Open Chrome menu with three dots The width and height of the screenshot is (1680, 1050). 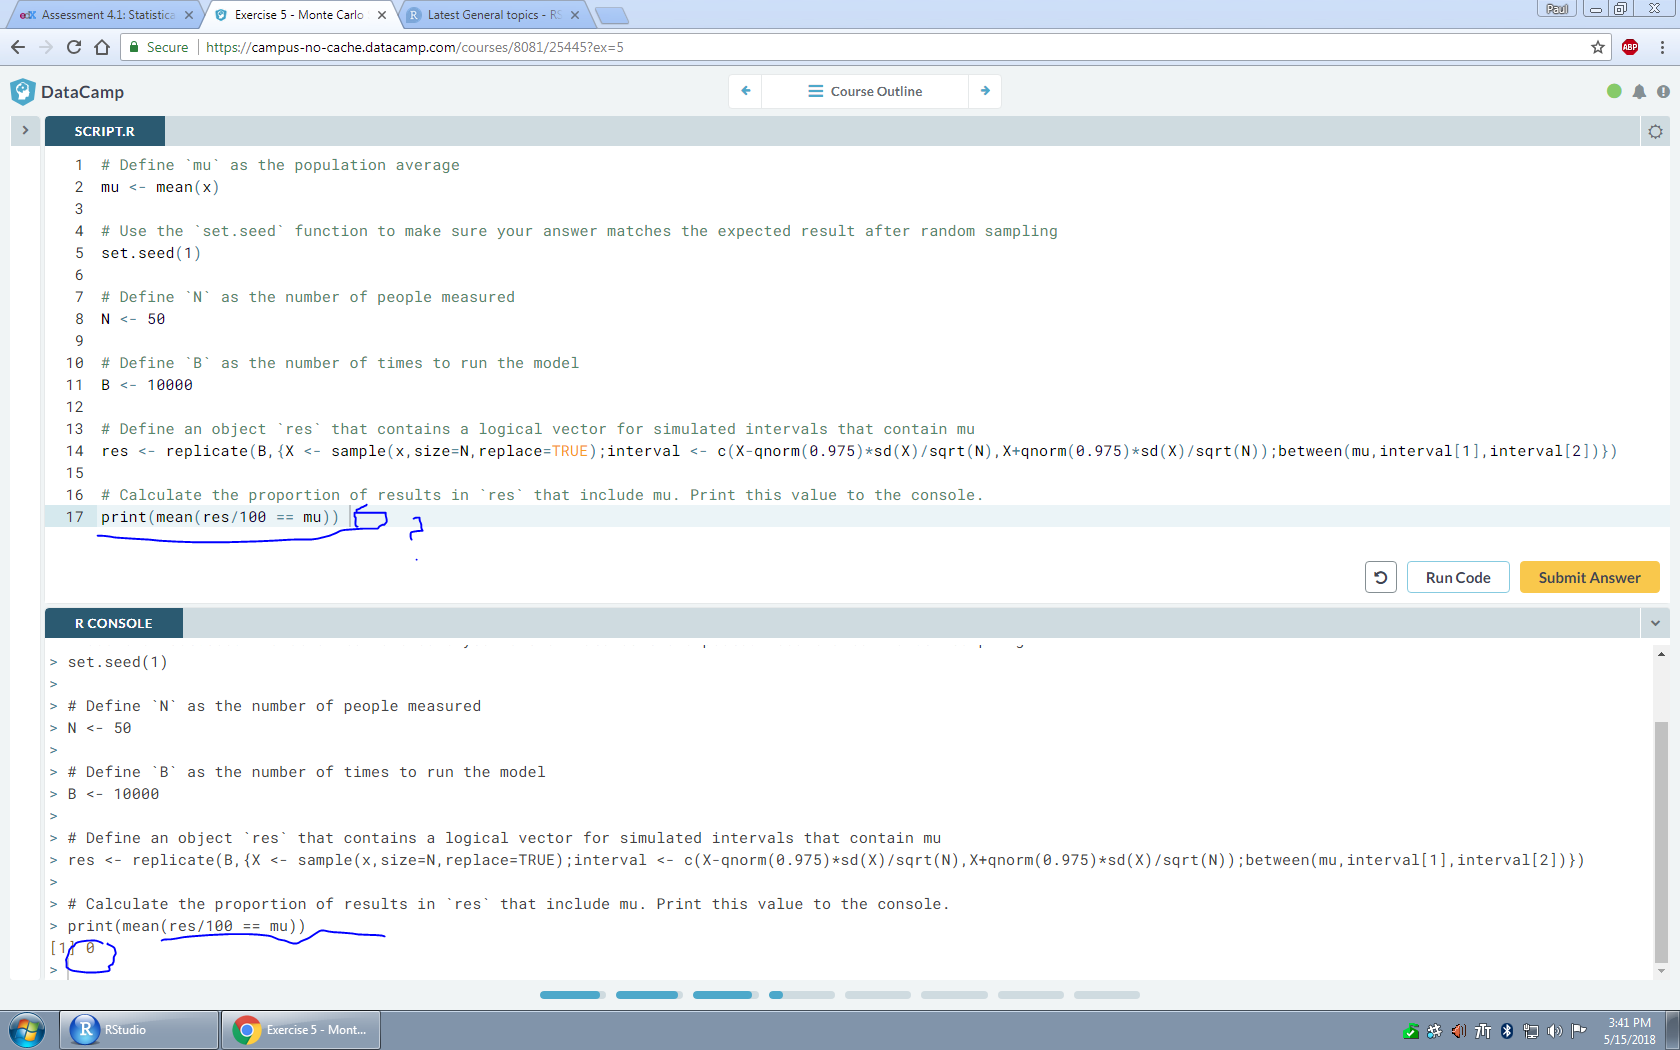pos(1662,47)
